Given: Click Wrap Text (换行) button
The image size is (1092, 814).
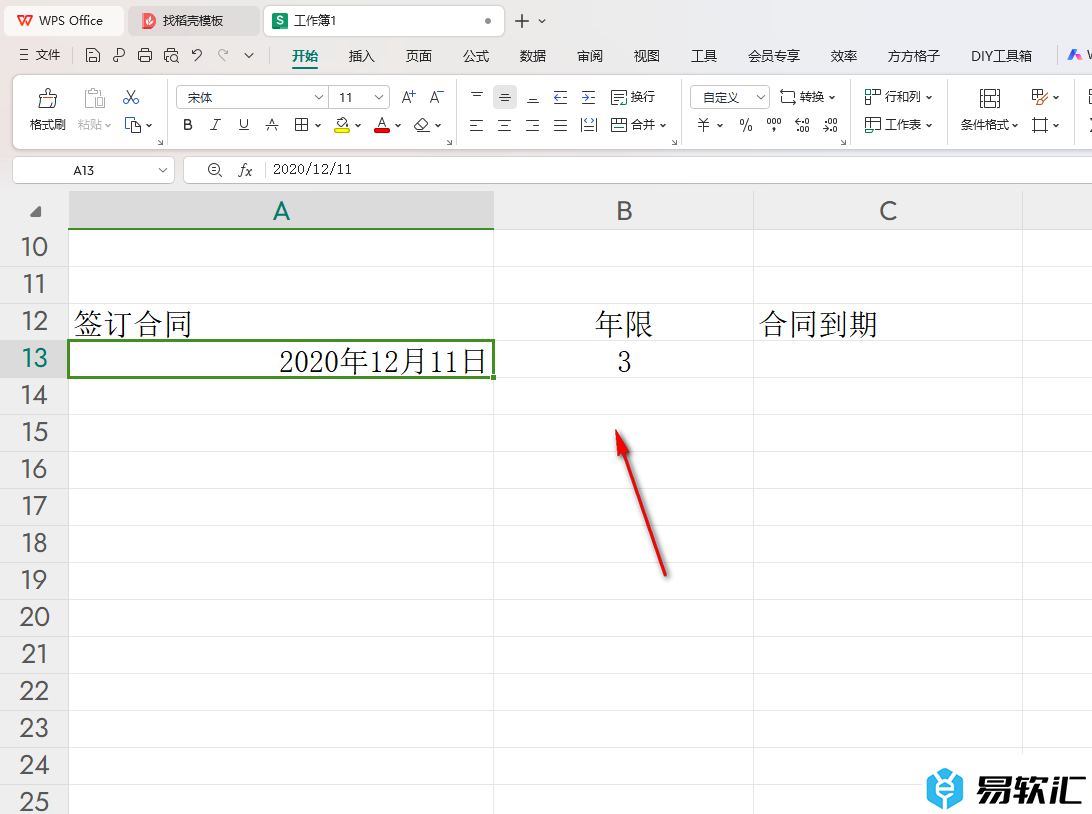Looking at the screenshot, I should [632, 97].
